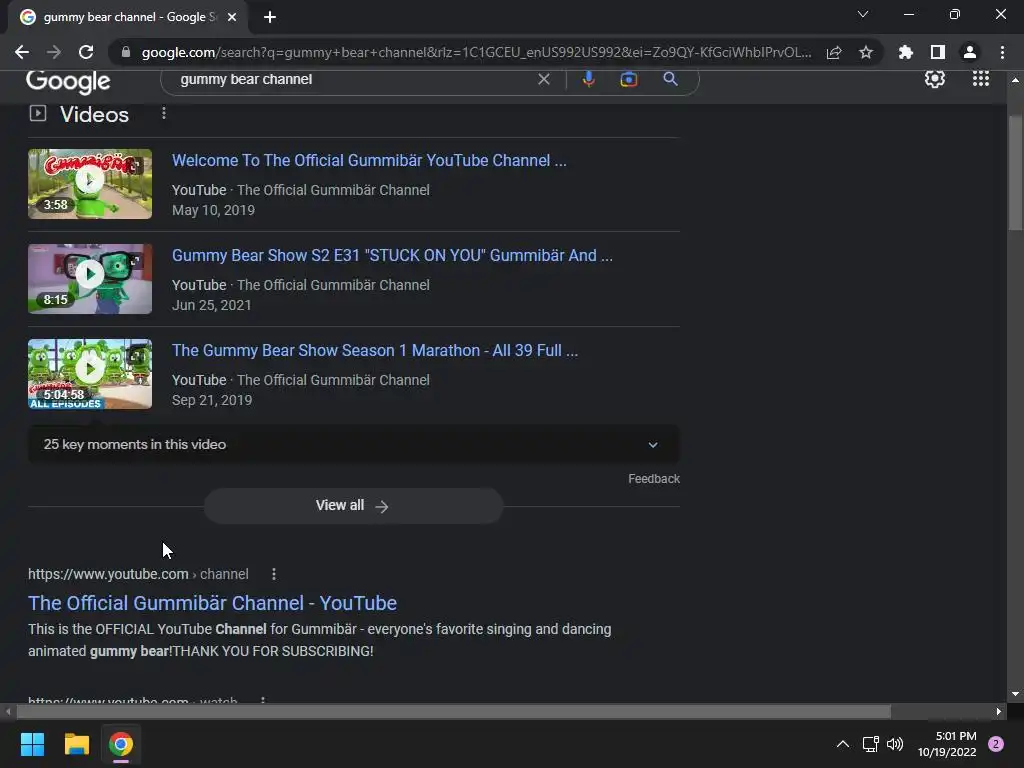Open the Windows Start menu
1024x768 pixels.
click(32, 744)
